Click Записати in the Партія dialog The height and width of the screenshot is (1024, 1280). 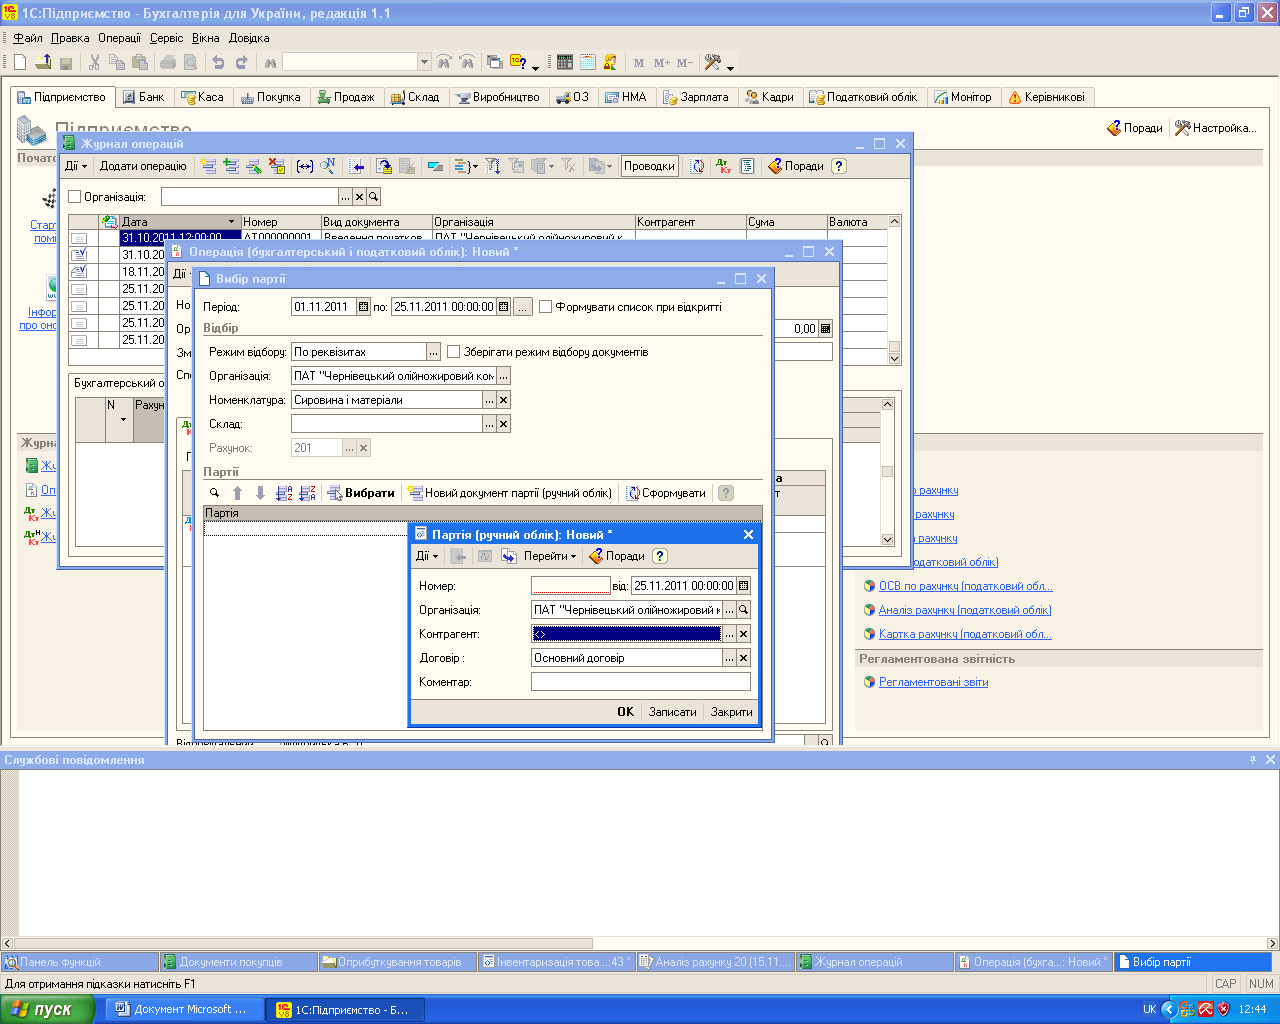pos(672,712)
